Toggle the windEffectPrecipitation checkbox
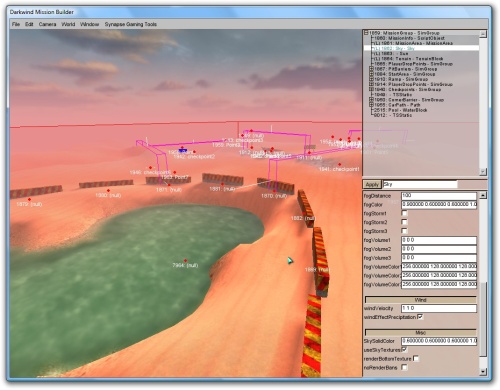This screenshot has height=390, width=500. (420, 317)
